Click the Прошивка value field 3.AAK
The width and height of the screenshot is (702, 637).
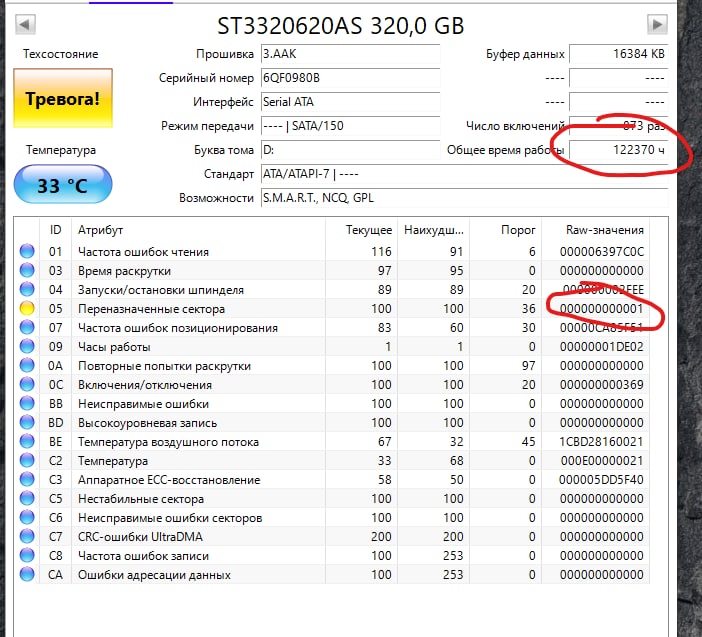[x=348, y=54]
